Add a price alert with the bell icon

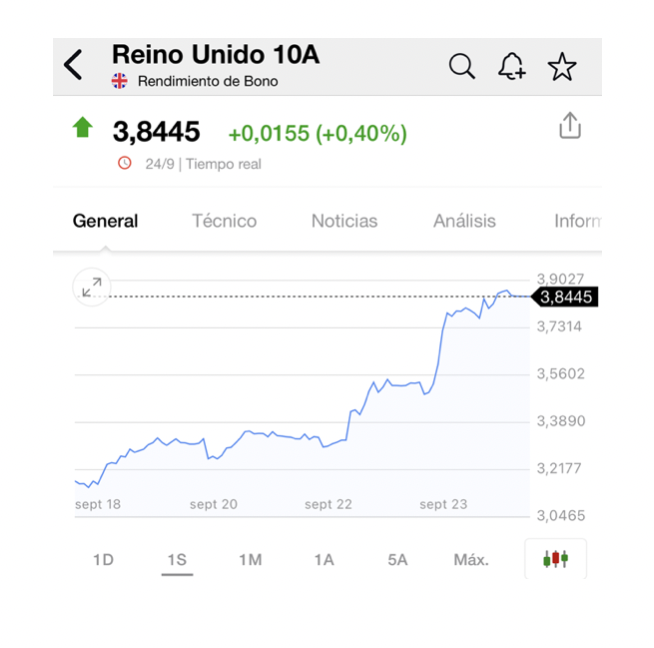512,66
